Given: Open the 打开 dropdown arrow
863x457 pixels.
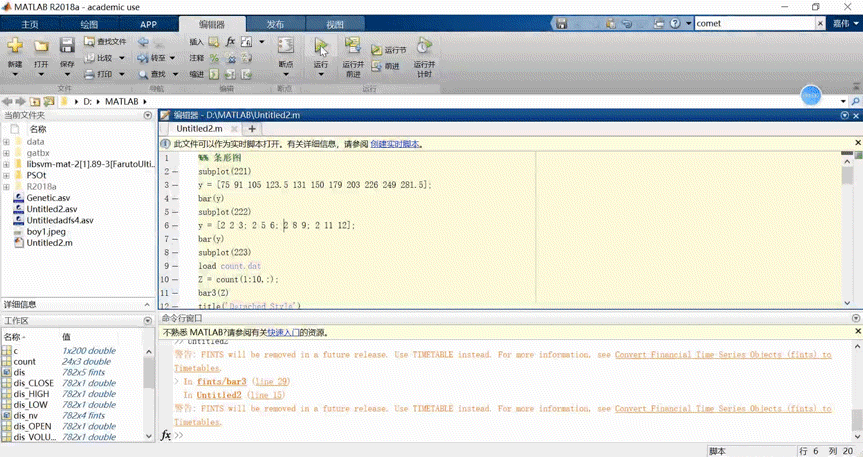Looking at the screenshot, I should tap(41, 74).
